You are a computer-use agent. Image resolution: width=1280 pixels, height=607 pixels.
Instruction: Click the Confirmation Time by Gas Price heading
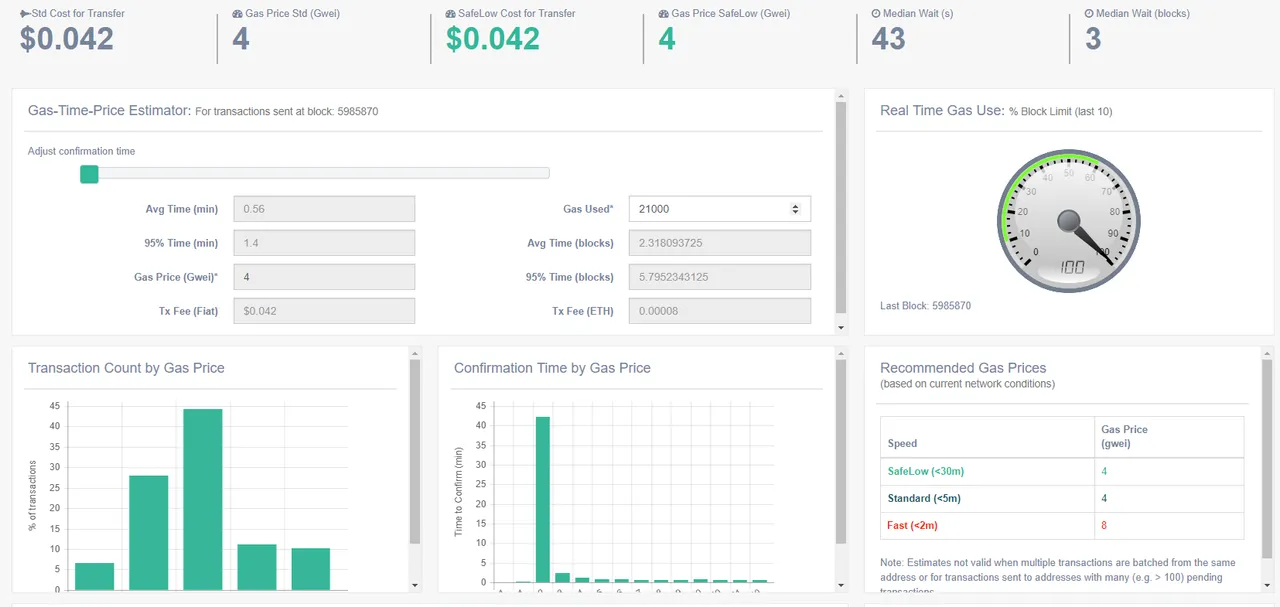click(552, 368)
